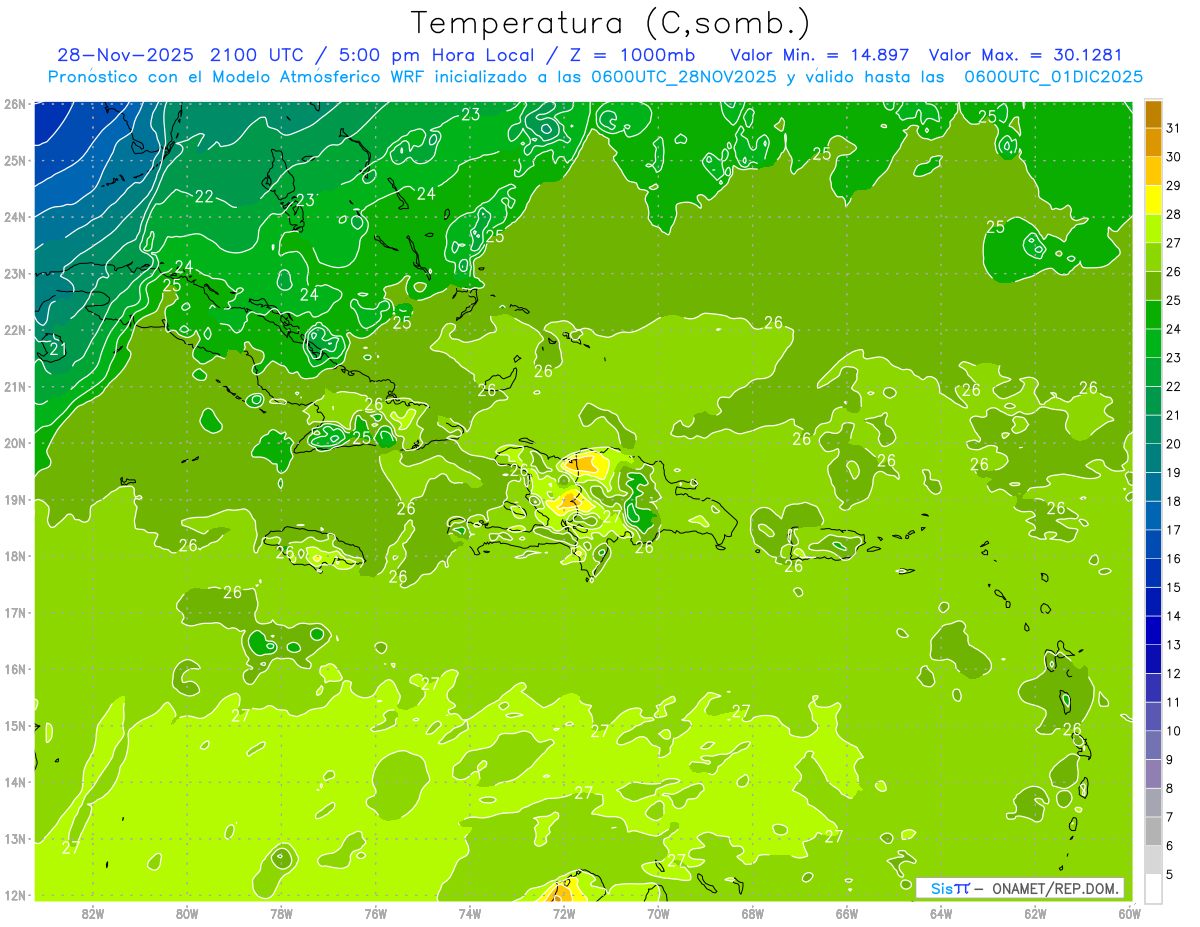Screen dimensions: 1200x927
Task: Click the 12N latitude axis label
Action: click(14, 895)
